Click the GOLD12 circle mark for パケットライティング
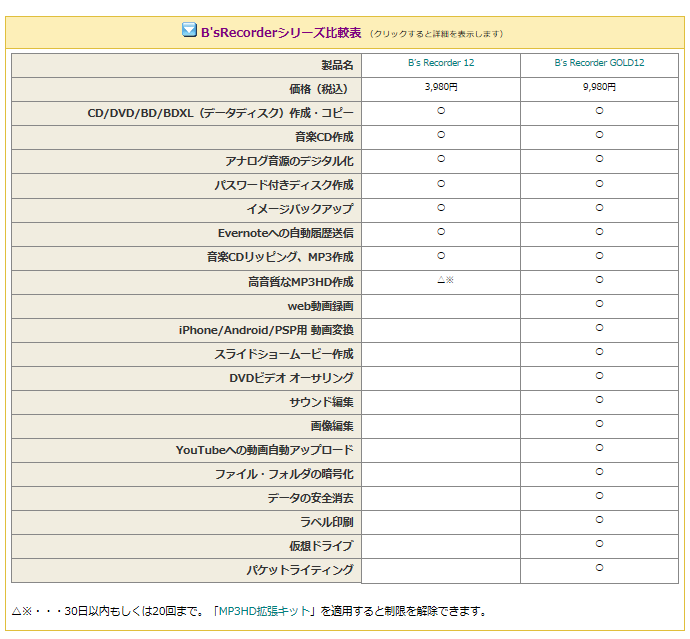 (x=599, y=568)
